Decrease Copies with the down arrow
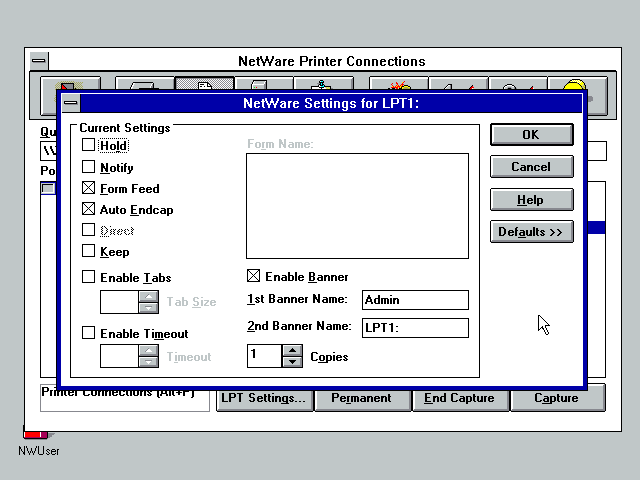 [x=292, y=362]
